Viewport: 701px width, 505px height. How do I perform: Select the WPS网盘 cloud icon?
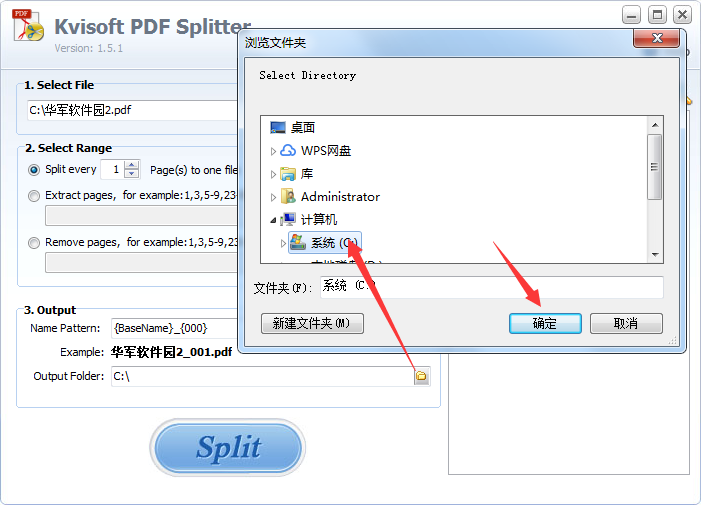pyautogui.click(x=288, y=151)
